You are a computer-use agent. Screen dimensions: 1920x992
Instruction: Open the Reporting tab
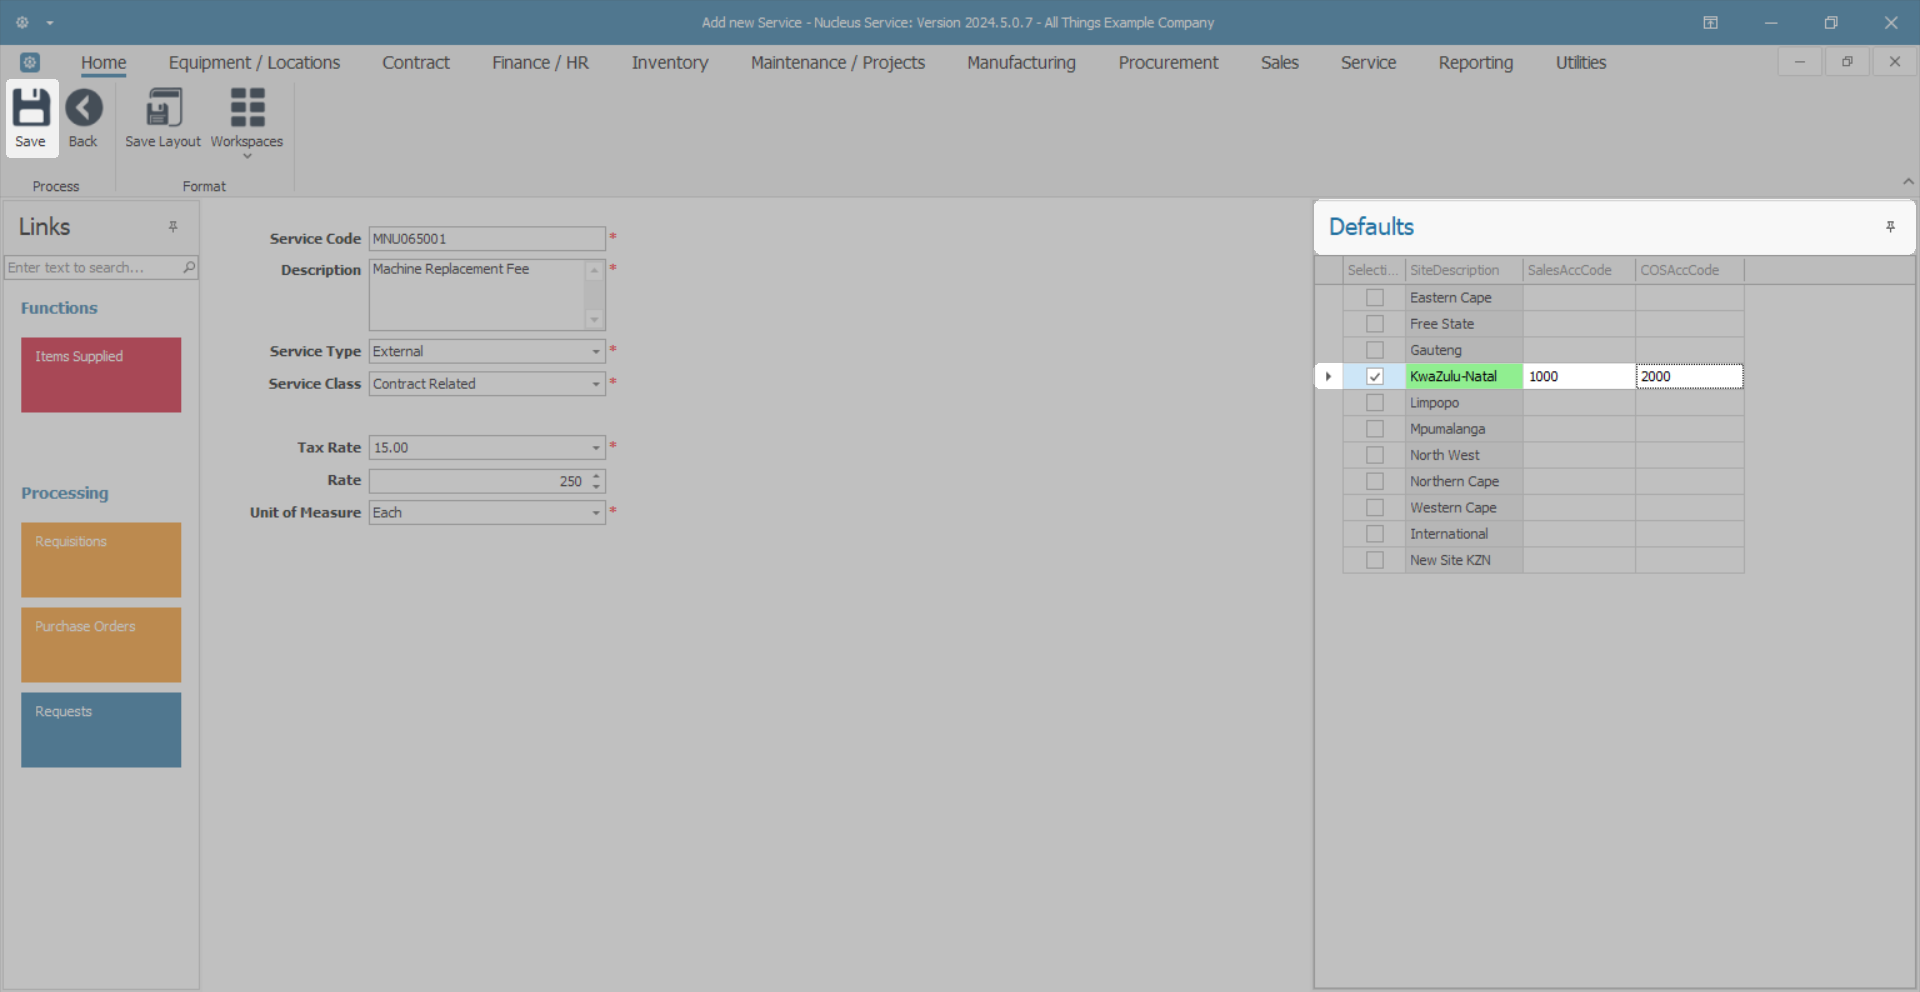point(1476,62)
